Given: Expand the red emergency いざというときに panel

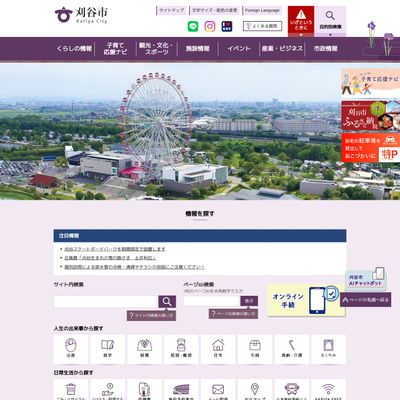Looking at the screenshot, I should [301, 21].
